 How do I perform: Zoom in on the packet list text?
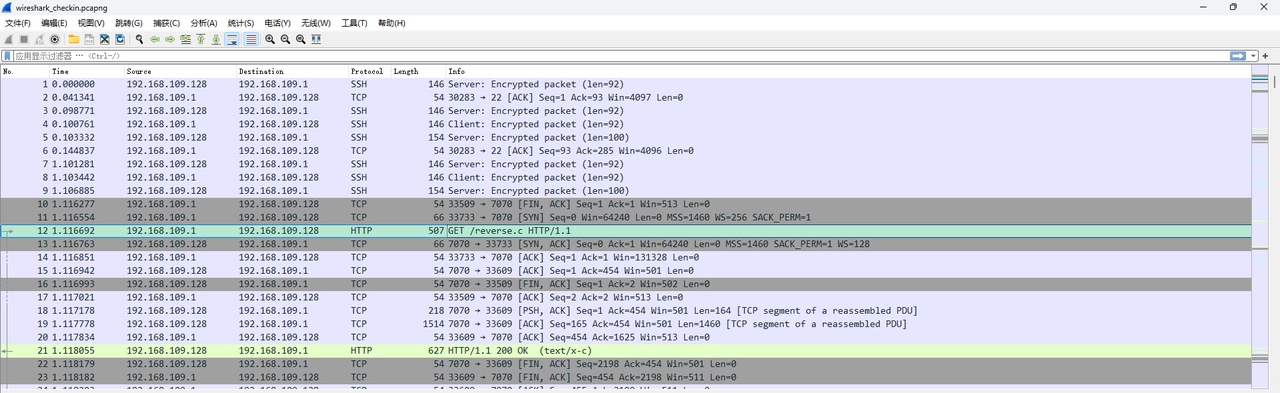tap(270, 39)
